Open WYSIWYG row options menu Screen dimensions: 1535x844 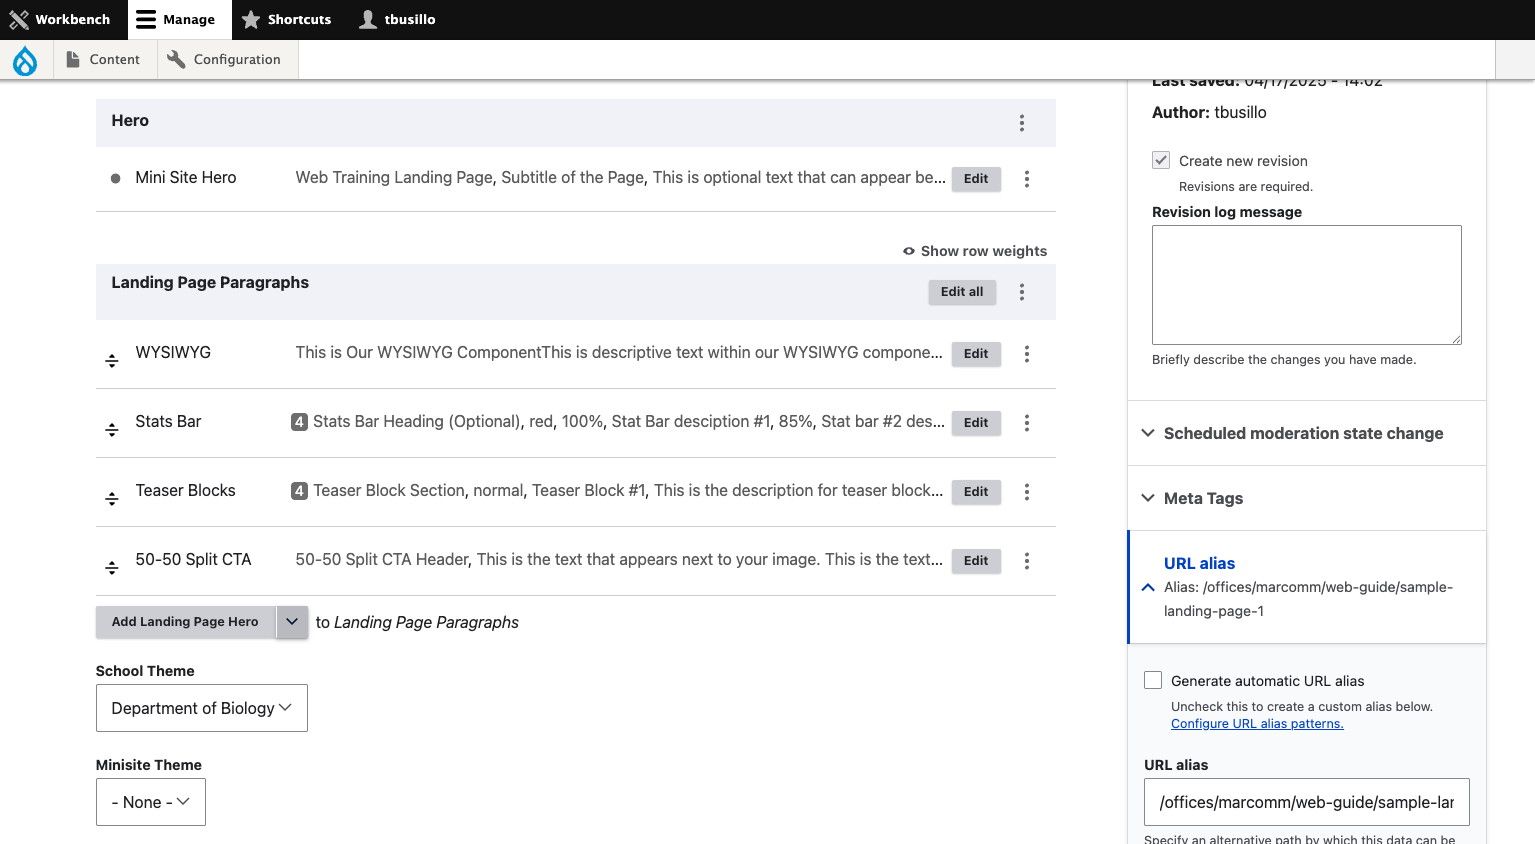pyautogui.click(x=1027, y=354)
